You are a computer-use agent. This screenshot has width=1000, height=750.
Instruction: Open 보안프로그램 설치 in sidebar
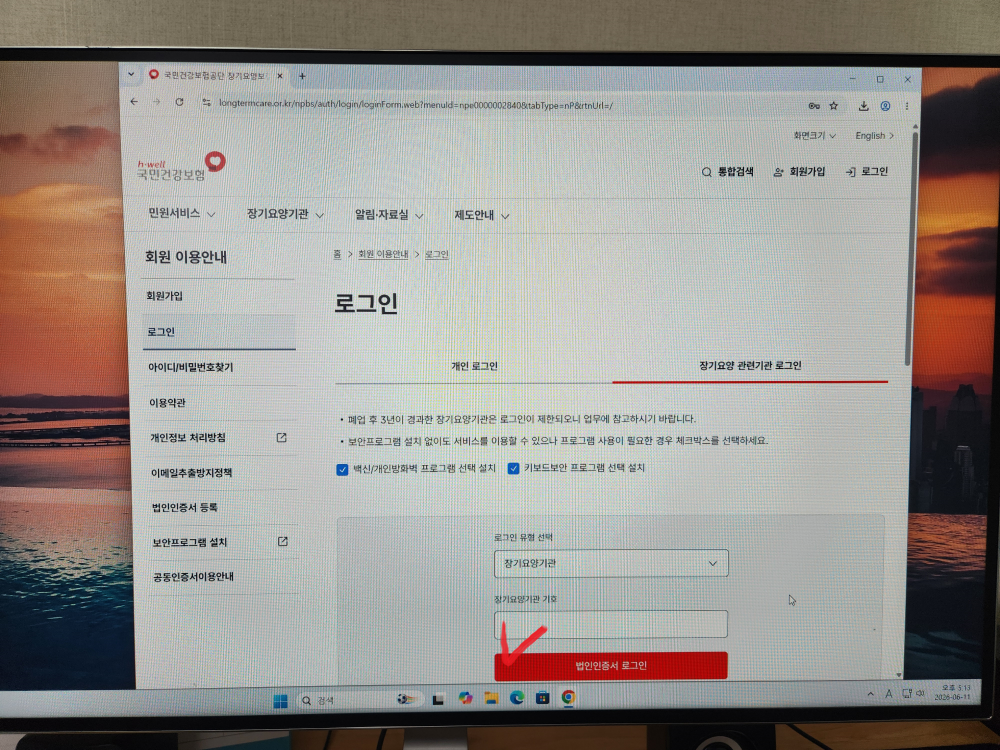pyautogui.click(x=189, y=542)
